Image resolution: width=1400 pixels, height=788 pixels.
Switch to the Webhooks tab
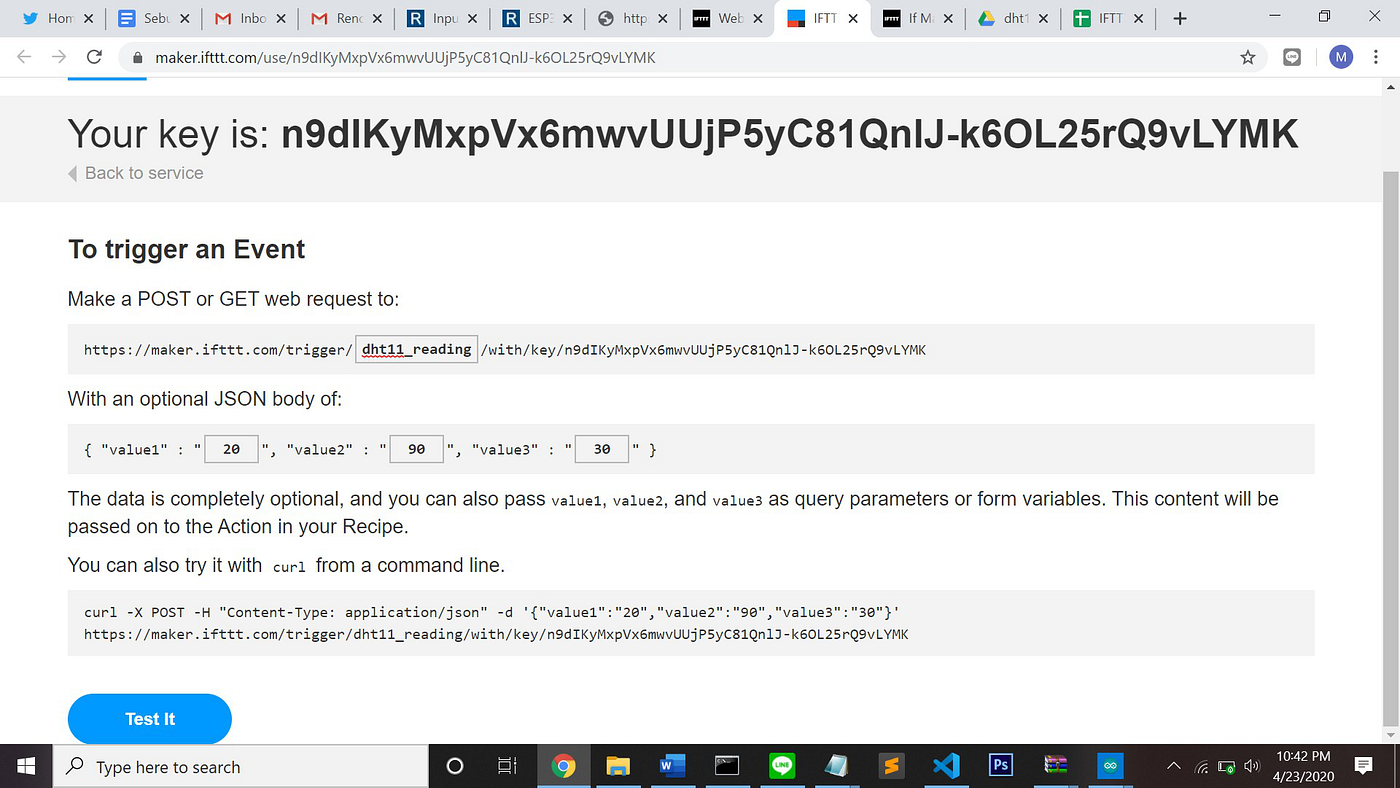tap(725, 17)
